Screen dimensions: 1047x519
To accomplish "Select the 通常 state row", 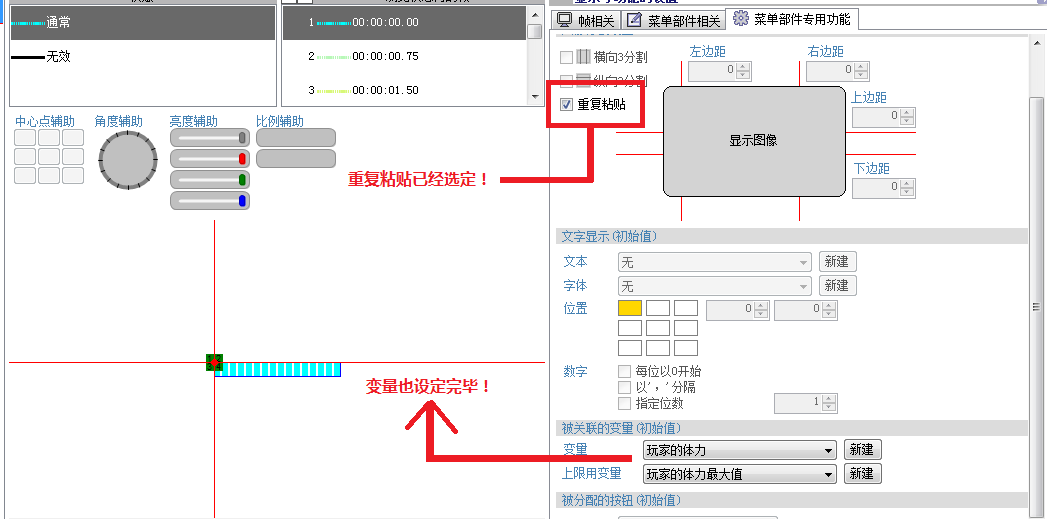I will click(143, 23).
